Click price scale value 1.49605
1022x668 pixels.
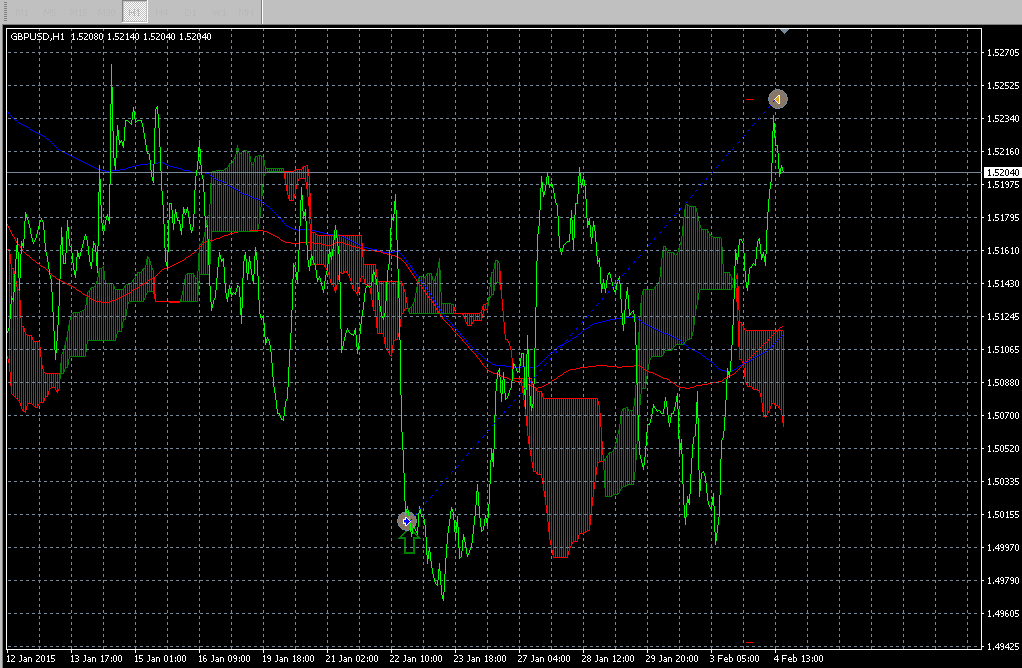[1002, 614]
